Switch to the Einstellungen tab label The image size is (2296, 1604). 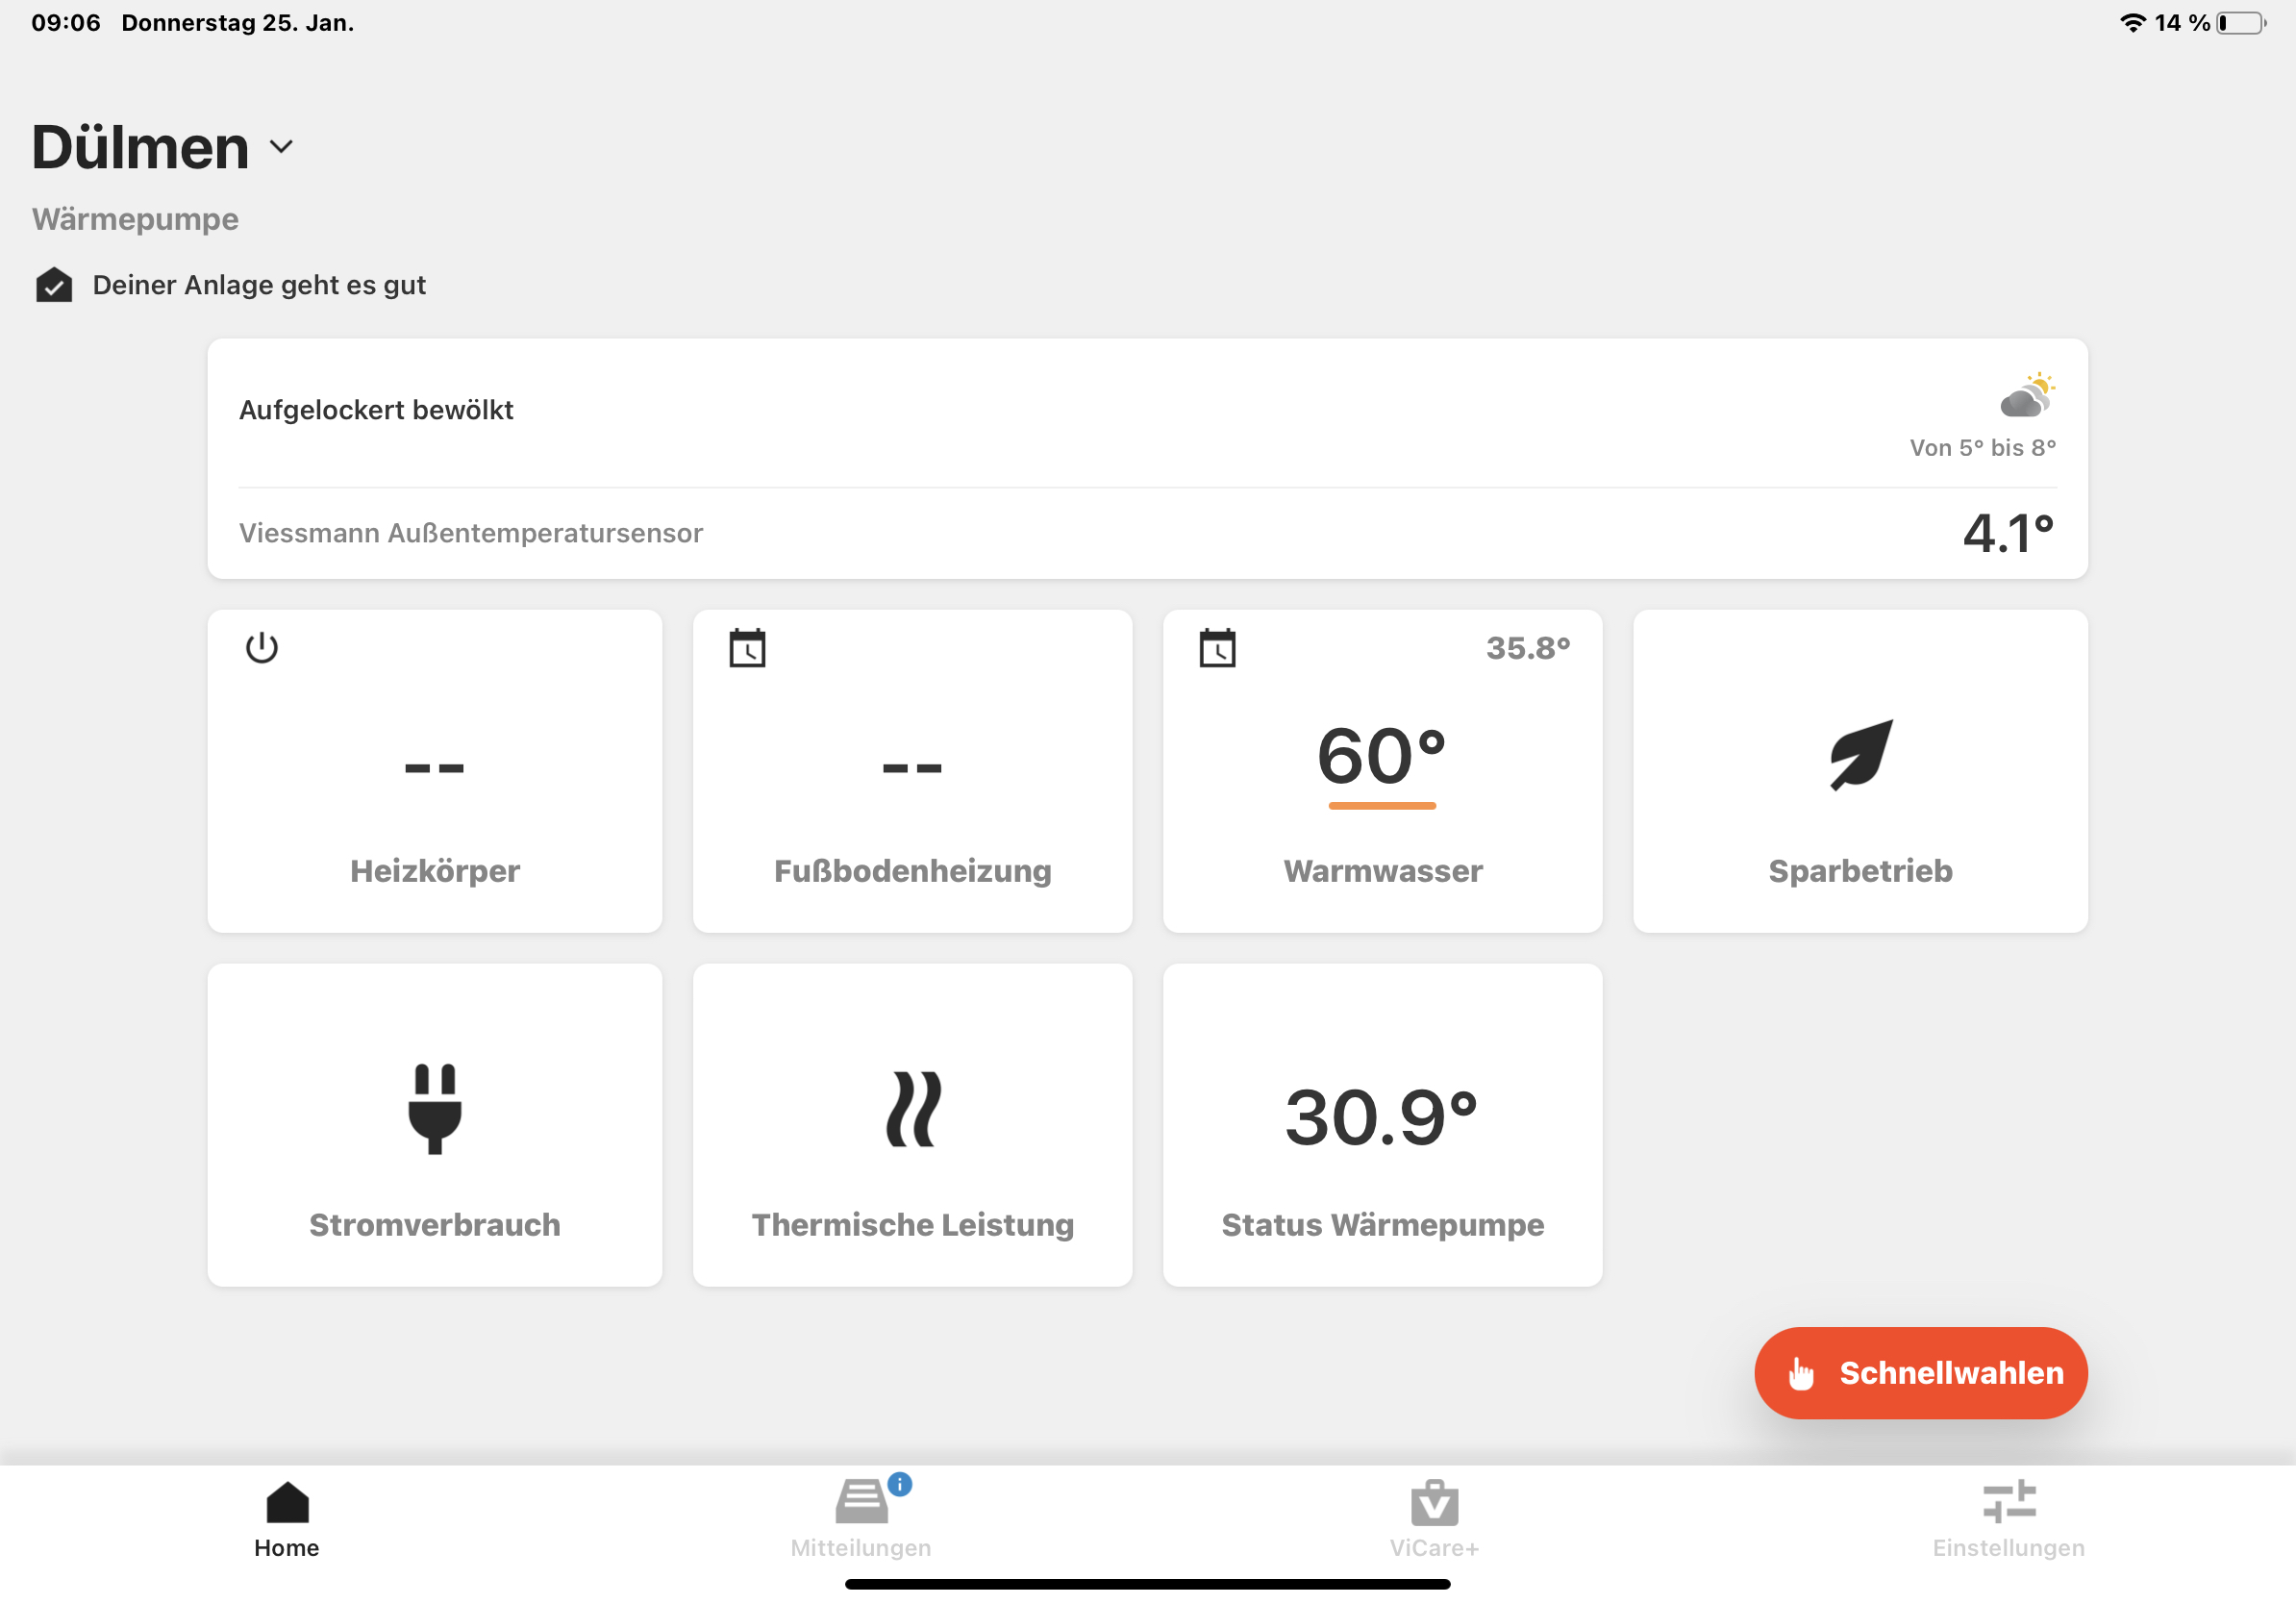coord(2009,1548)
